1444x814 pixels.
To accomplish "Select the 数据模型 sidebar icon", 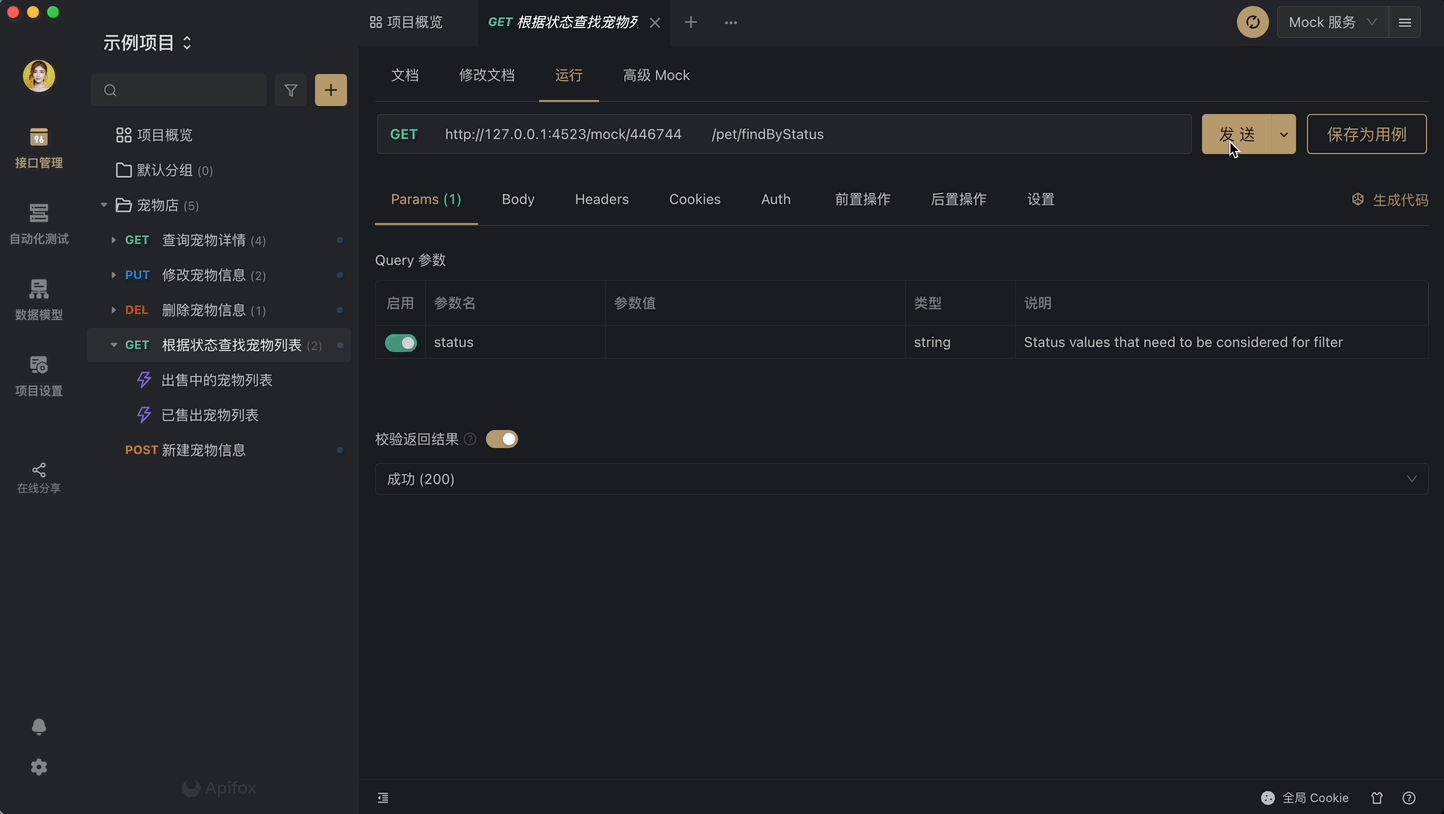I will [x=38, y=298].
